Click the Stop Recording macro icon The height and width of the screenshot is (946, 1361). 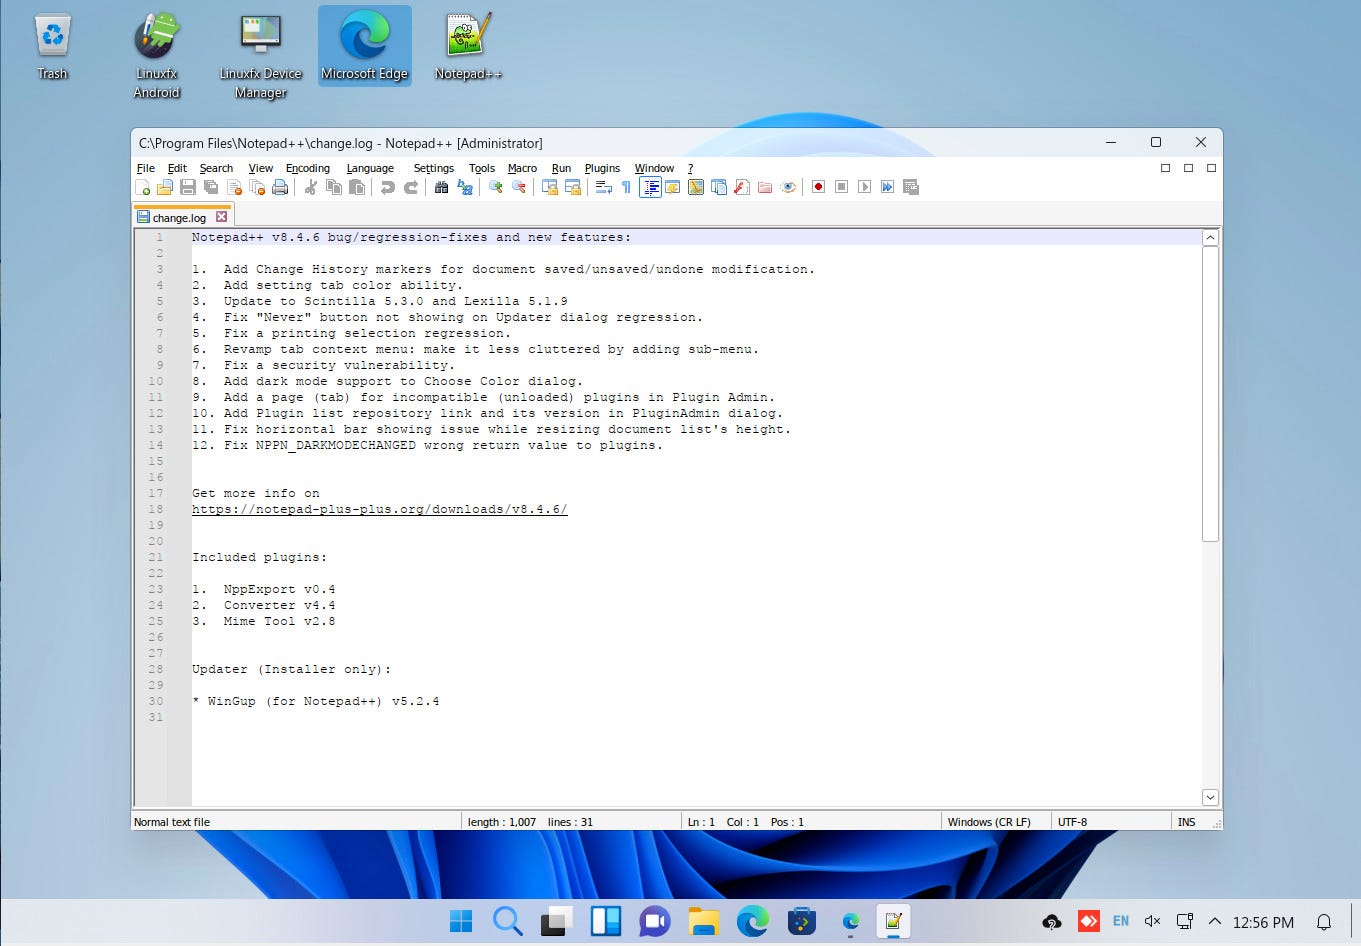(841, 187)
